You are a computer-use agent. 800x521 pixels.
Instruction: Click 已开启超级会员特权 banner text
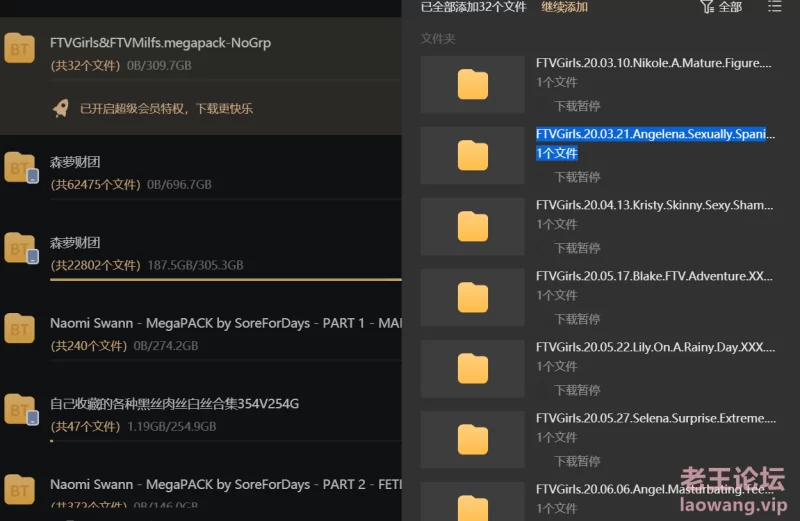pos(166,109)
